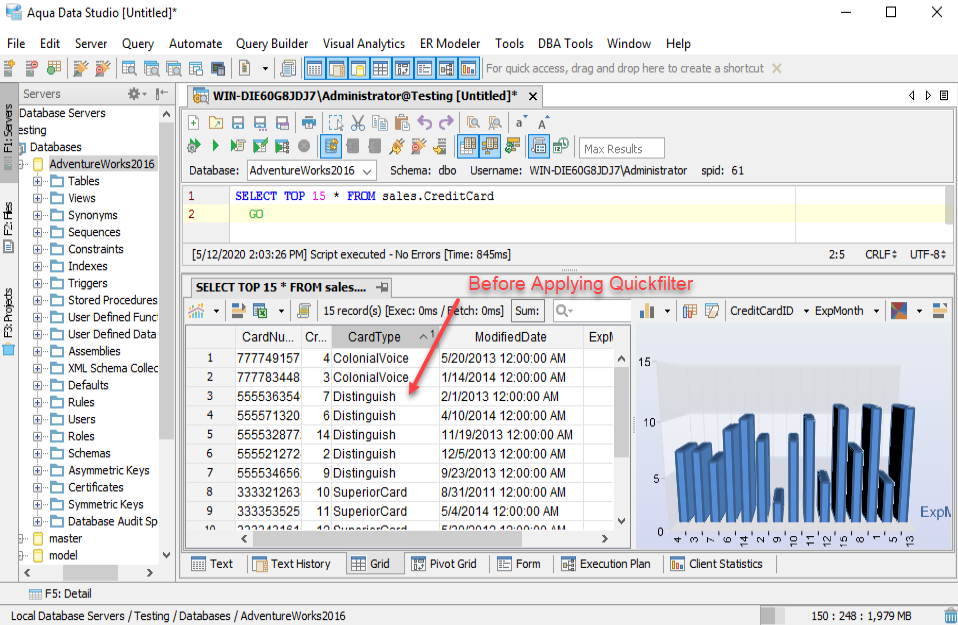Screen dimensions: 958x625
Task: Click the green Execute script arrow
Action: tap(216, 146)
